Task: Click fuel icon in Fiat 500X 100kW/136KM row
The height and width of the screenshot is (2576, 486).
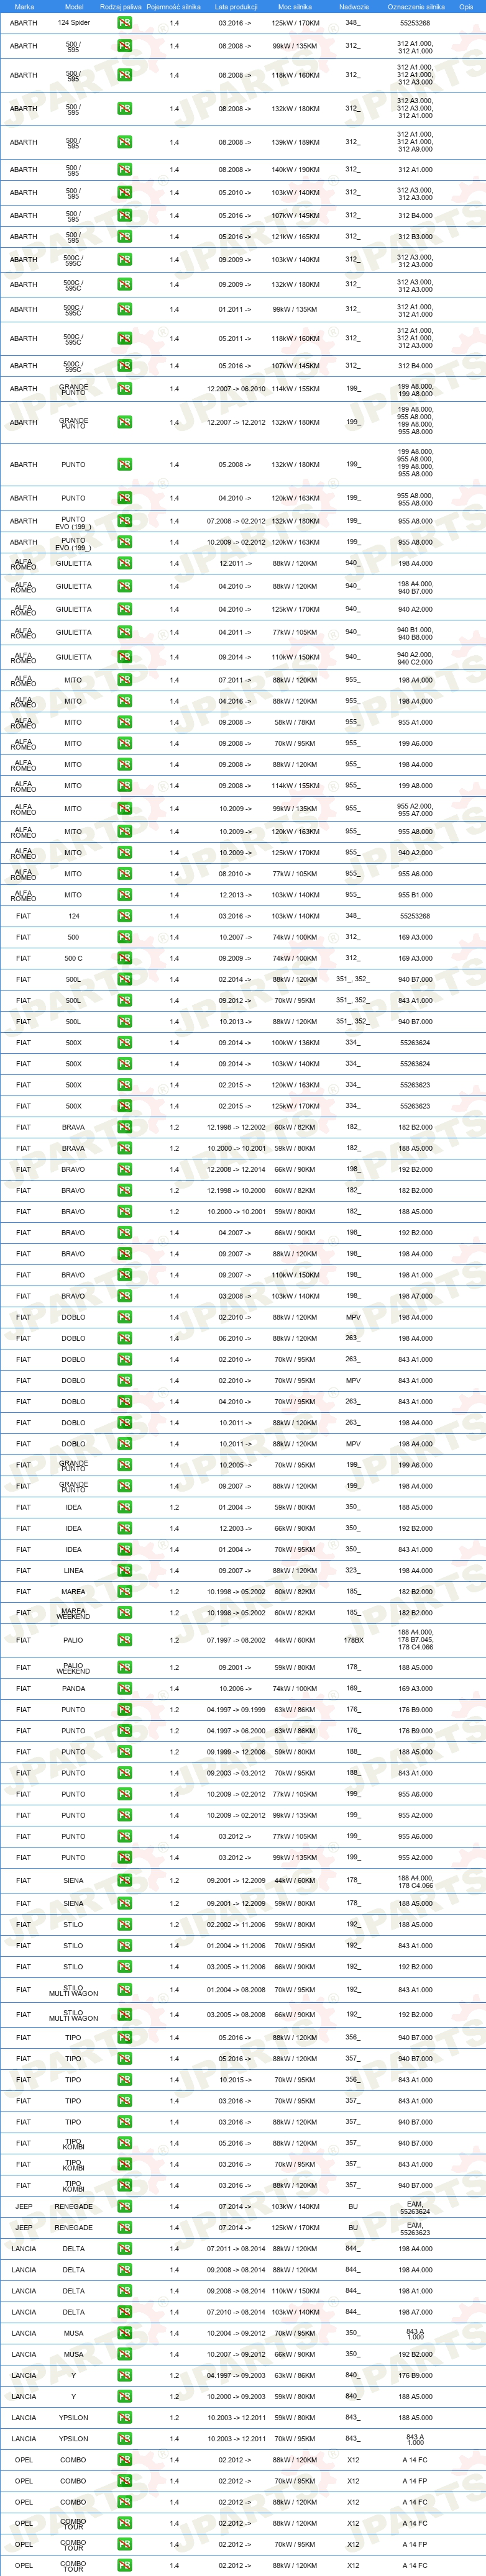Action: click(124, 1043)
